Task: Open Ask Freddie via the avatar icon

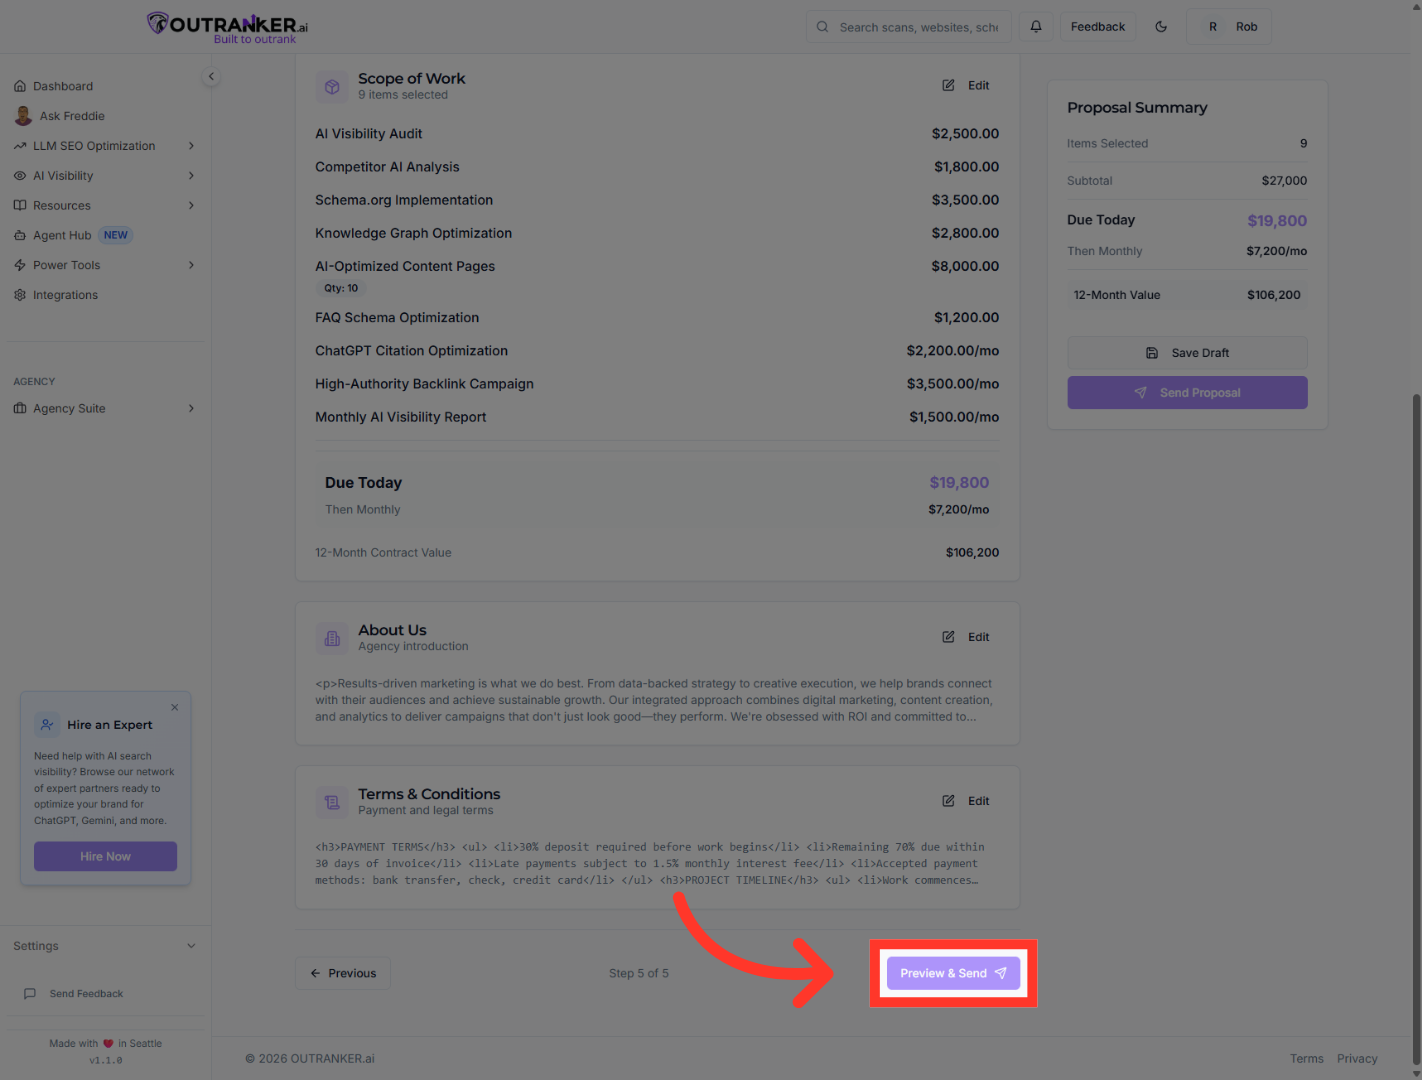Action: pos(23,116)
